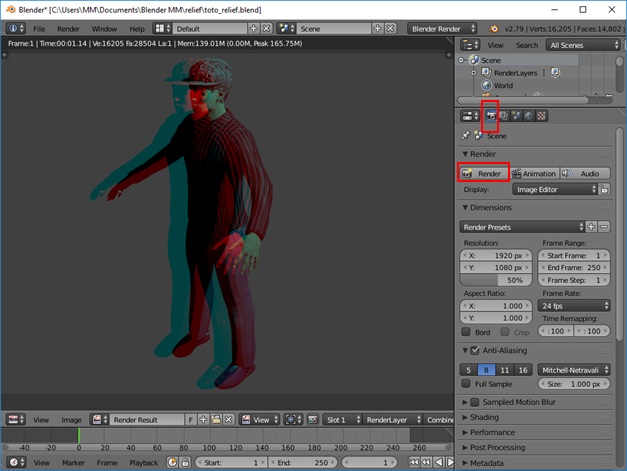Open the Frame Rate 24 fps dropdown
The width and height of the screenshot is (627, 471).
point(574,306)
